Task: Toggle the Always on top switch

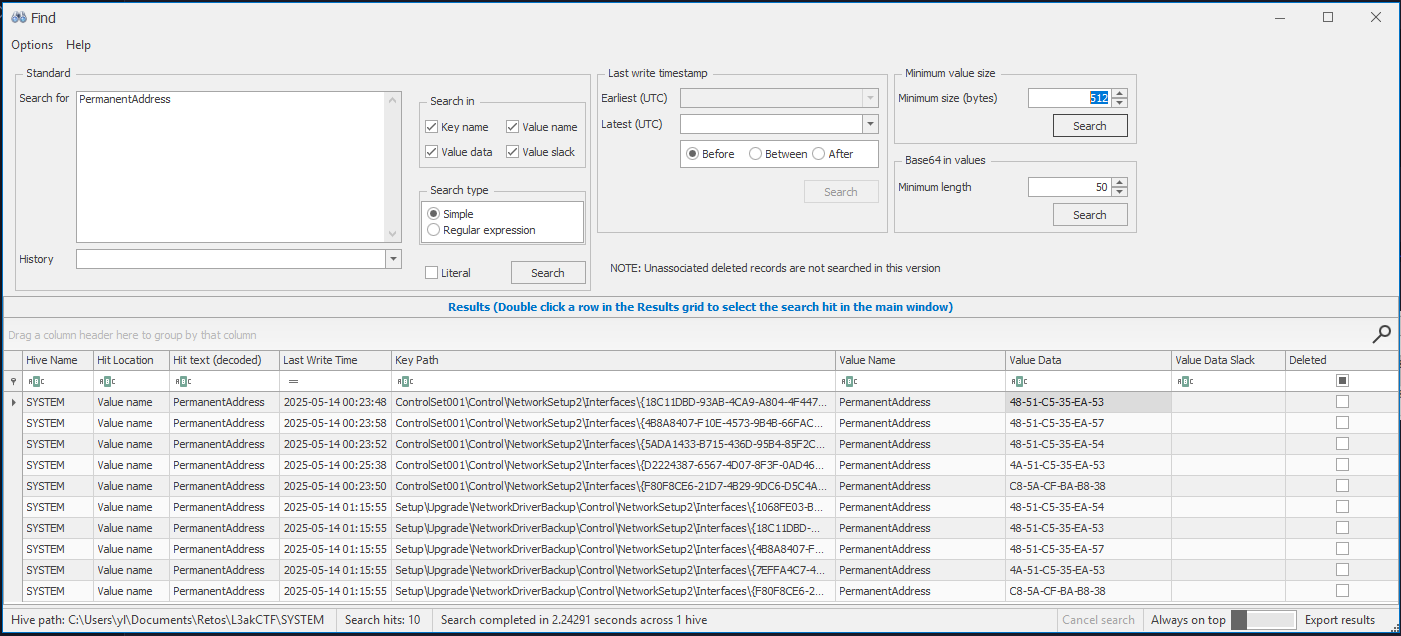Action: pos(1263,620)
